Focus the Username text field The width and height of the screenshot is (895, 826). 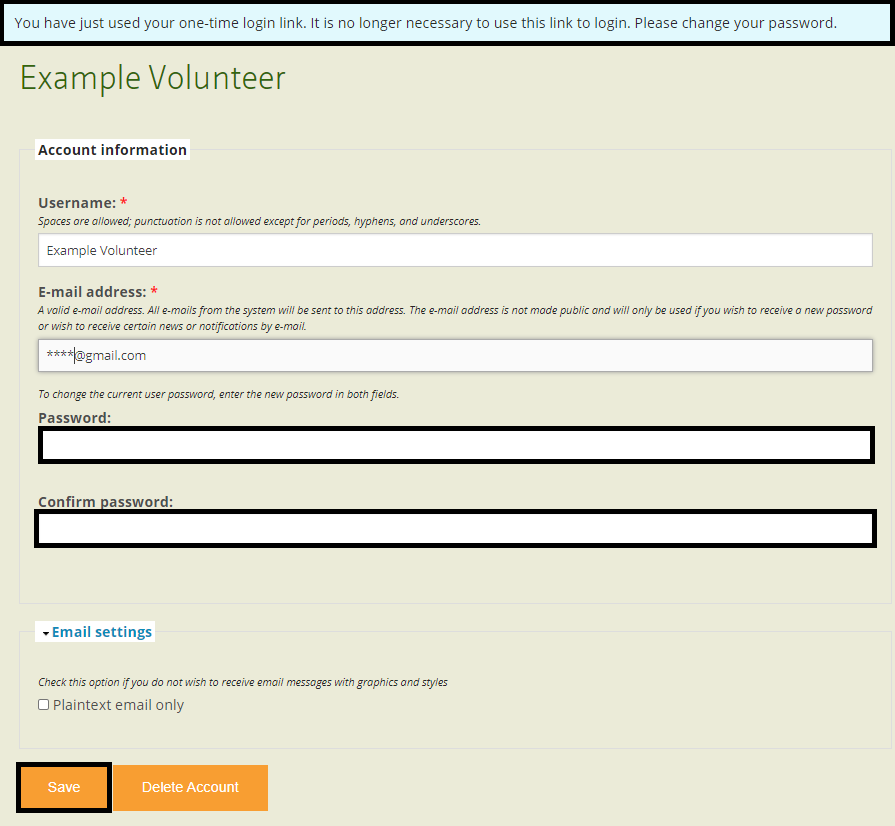coord(455,250)
